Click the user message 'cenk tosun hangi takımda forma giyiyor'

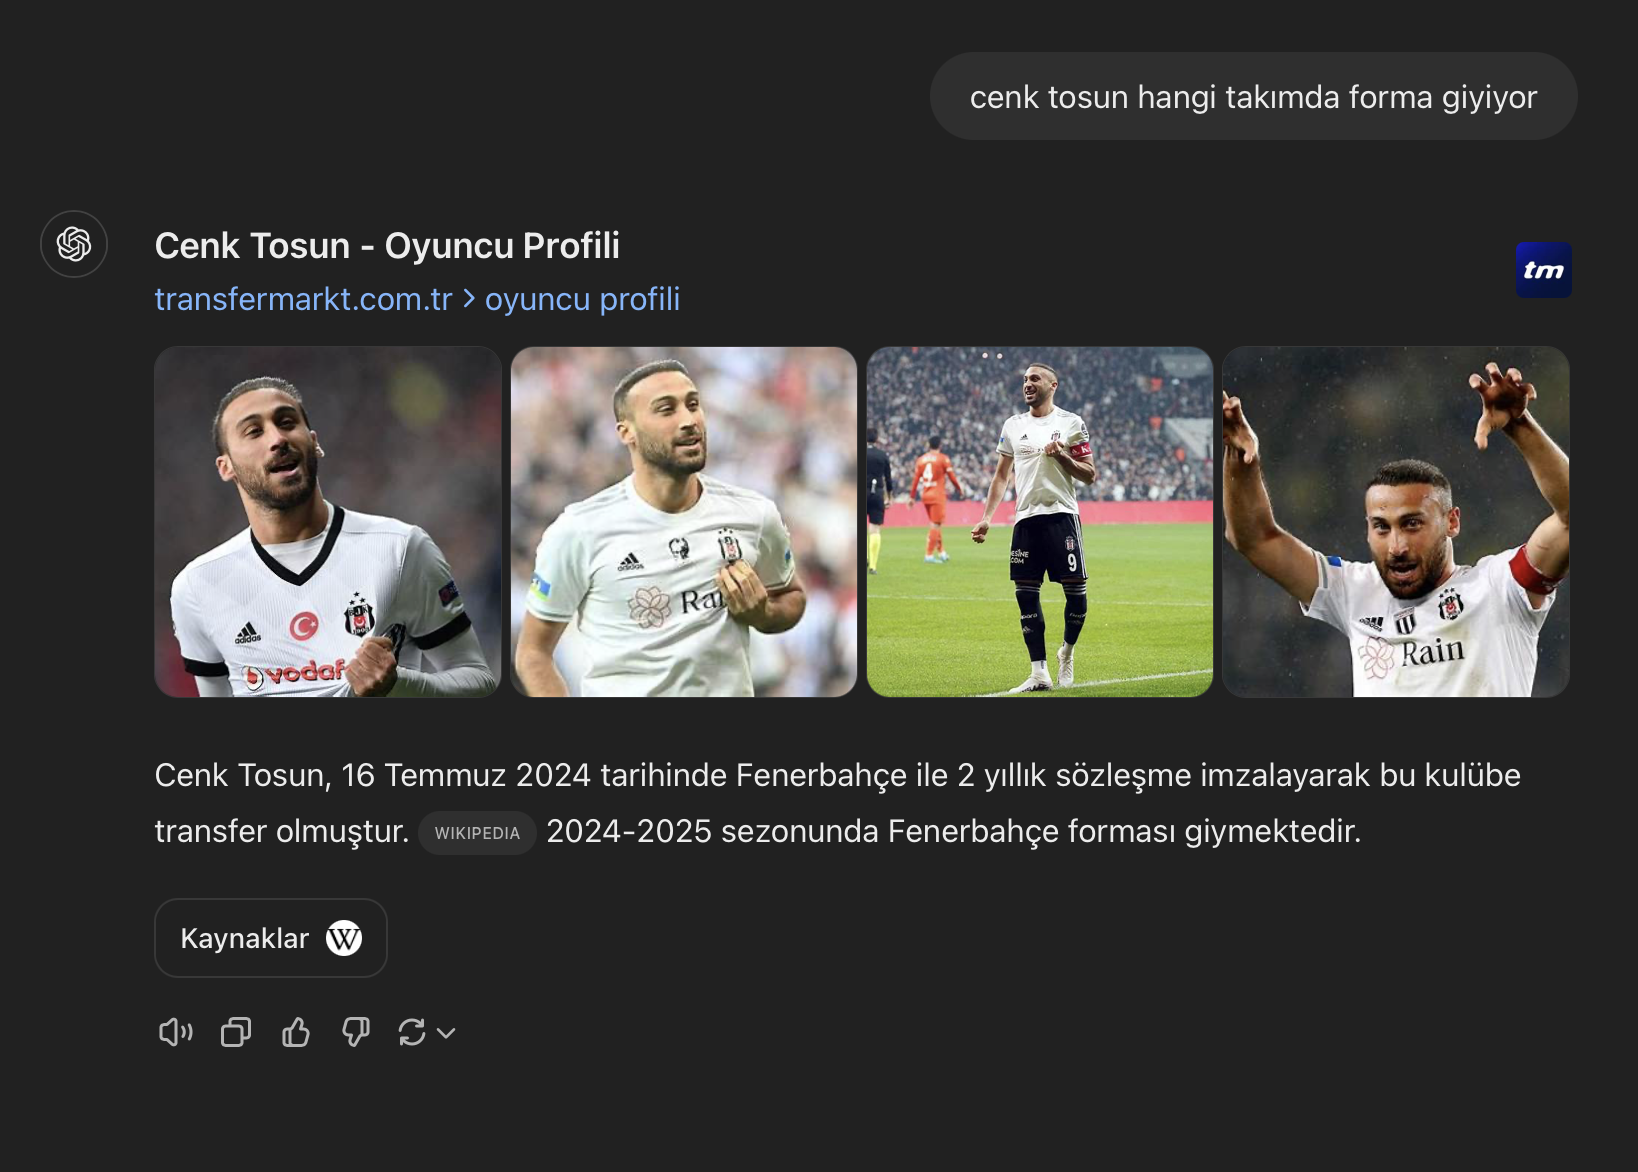click(1254, 97)
